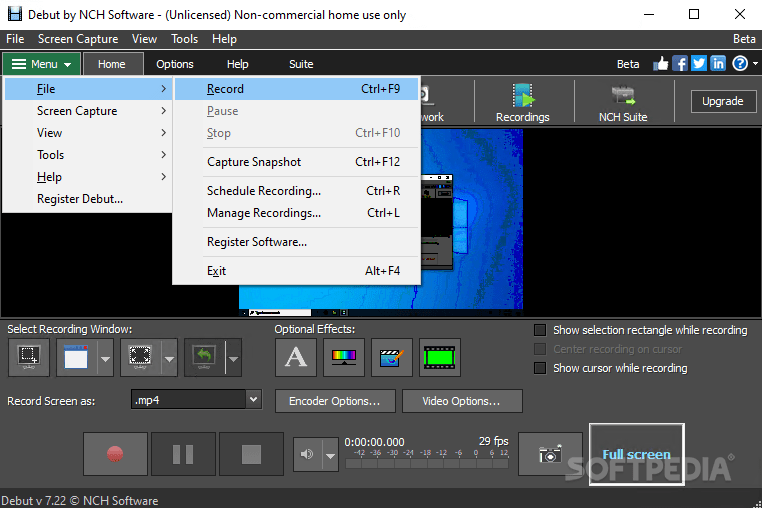Viewport: 762px width, 508px height.
Task: Click the Full screen preview button
Action: [637, 455]
